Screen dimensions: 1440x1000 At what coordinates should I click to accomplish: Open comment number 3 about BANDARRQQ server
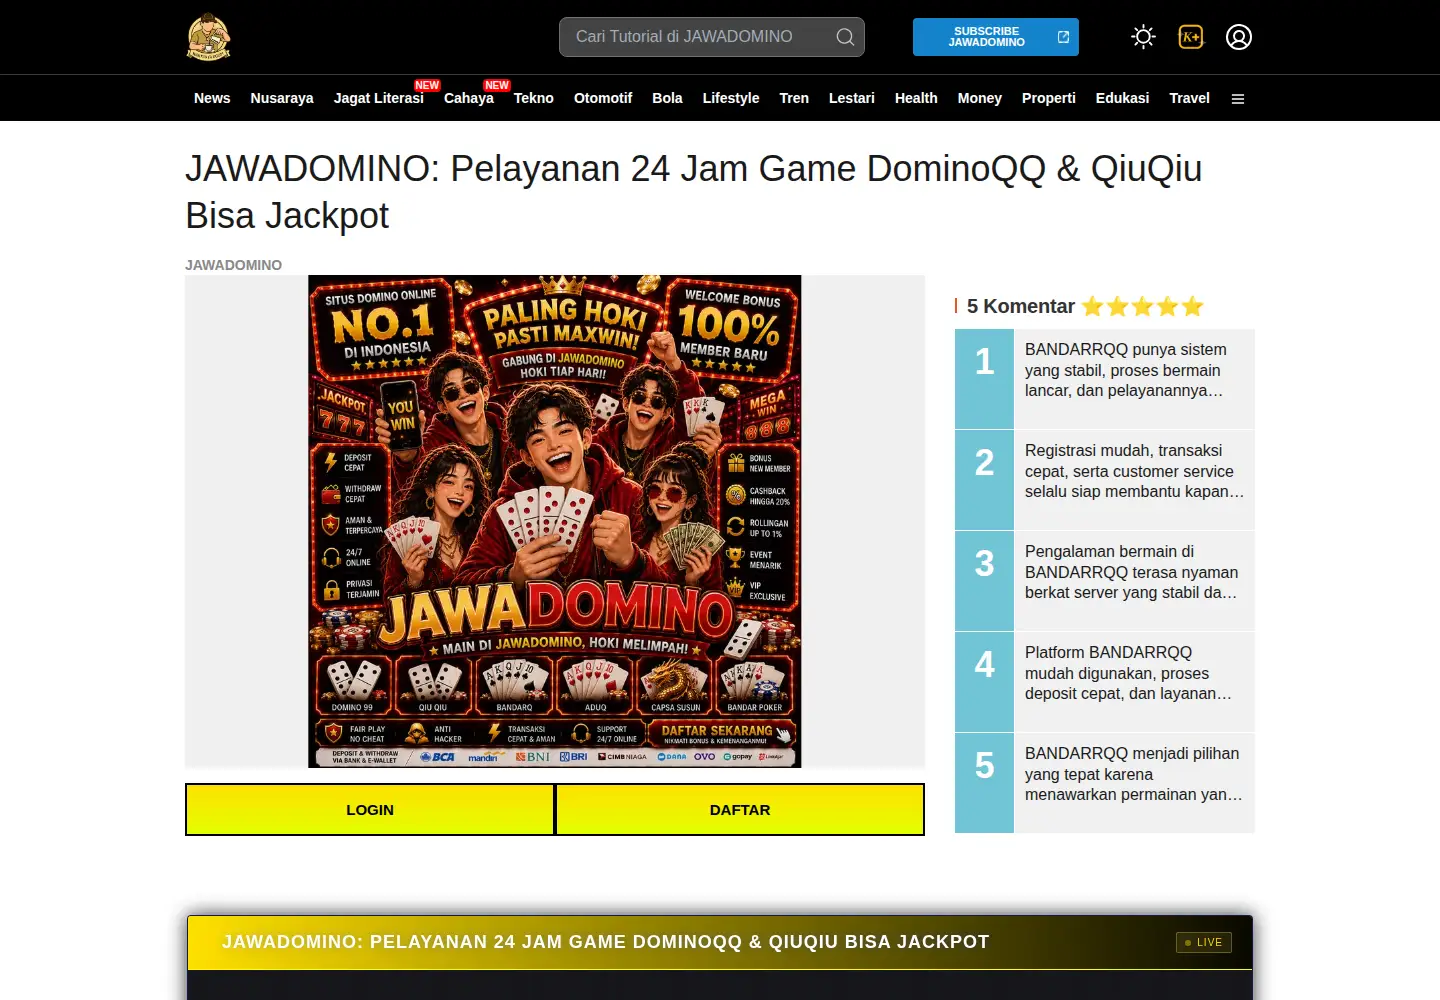[x=1105, y=581]
